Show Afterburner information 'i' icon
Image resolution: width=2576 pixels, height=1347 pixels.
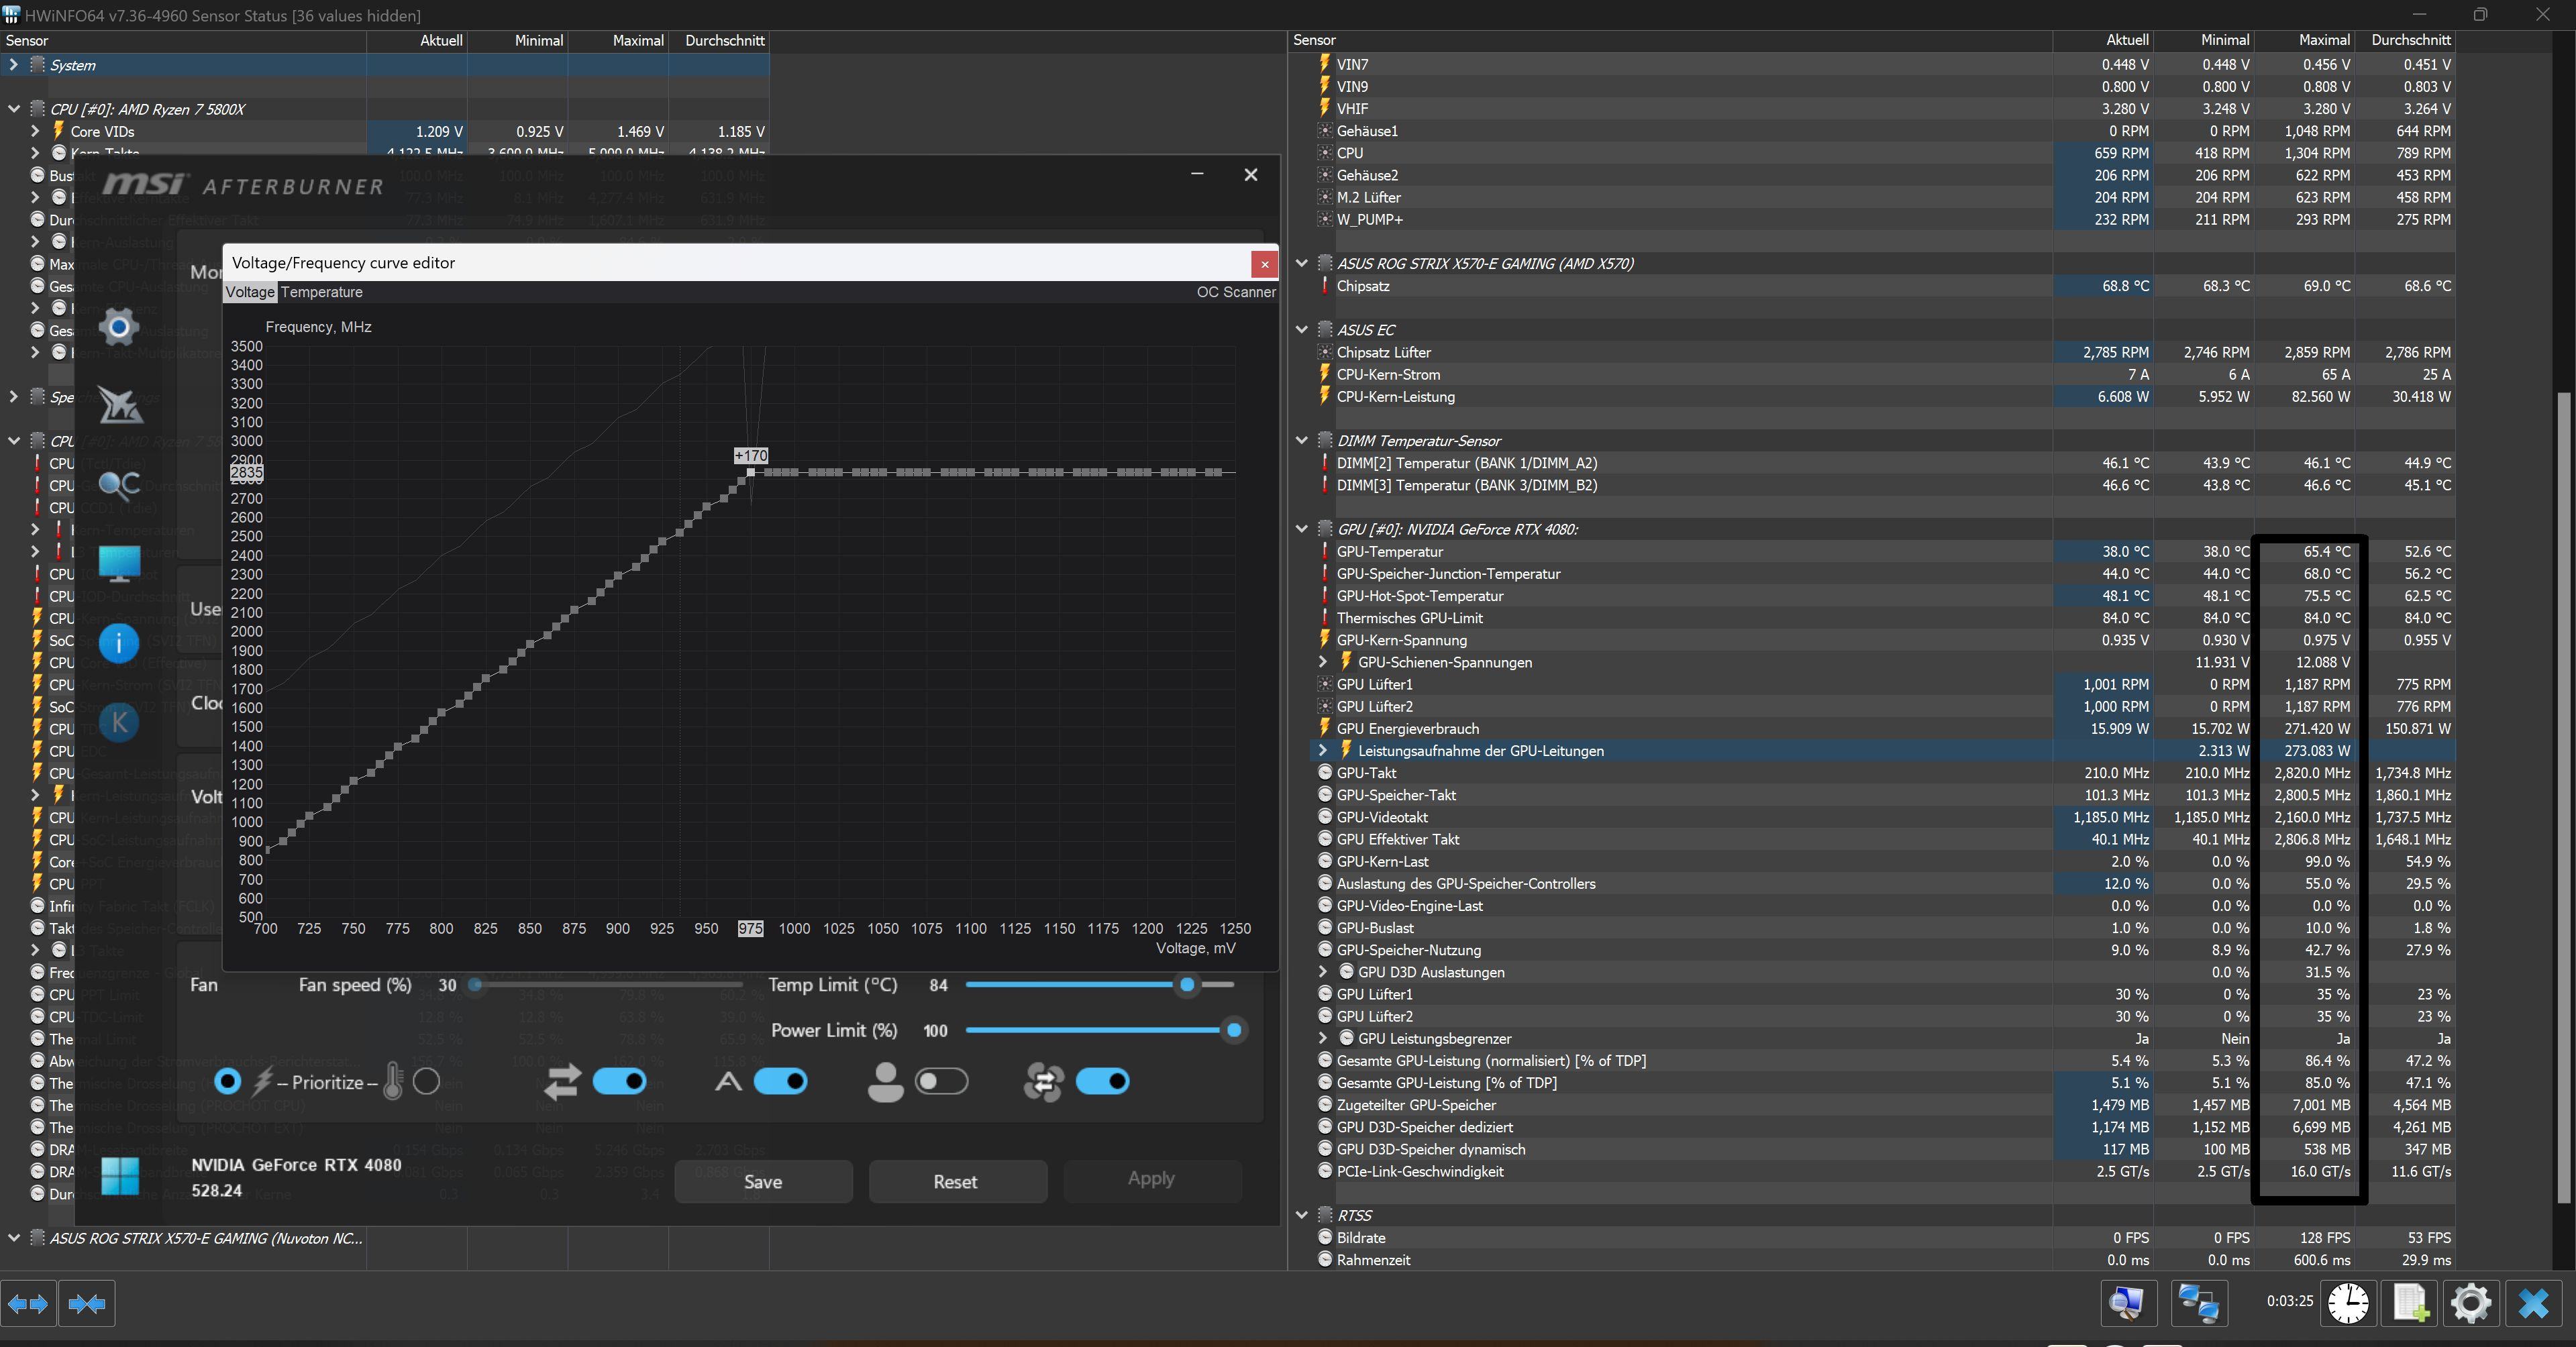click(x=119, y=642)
